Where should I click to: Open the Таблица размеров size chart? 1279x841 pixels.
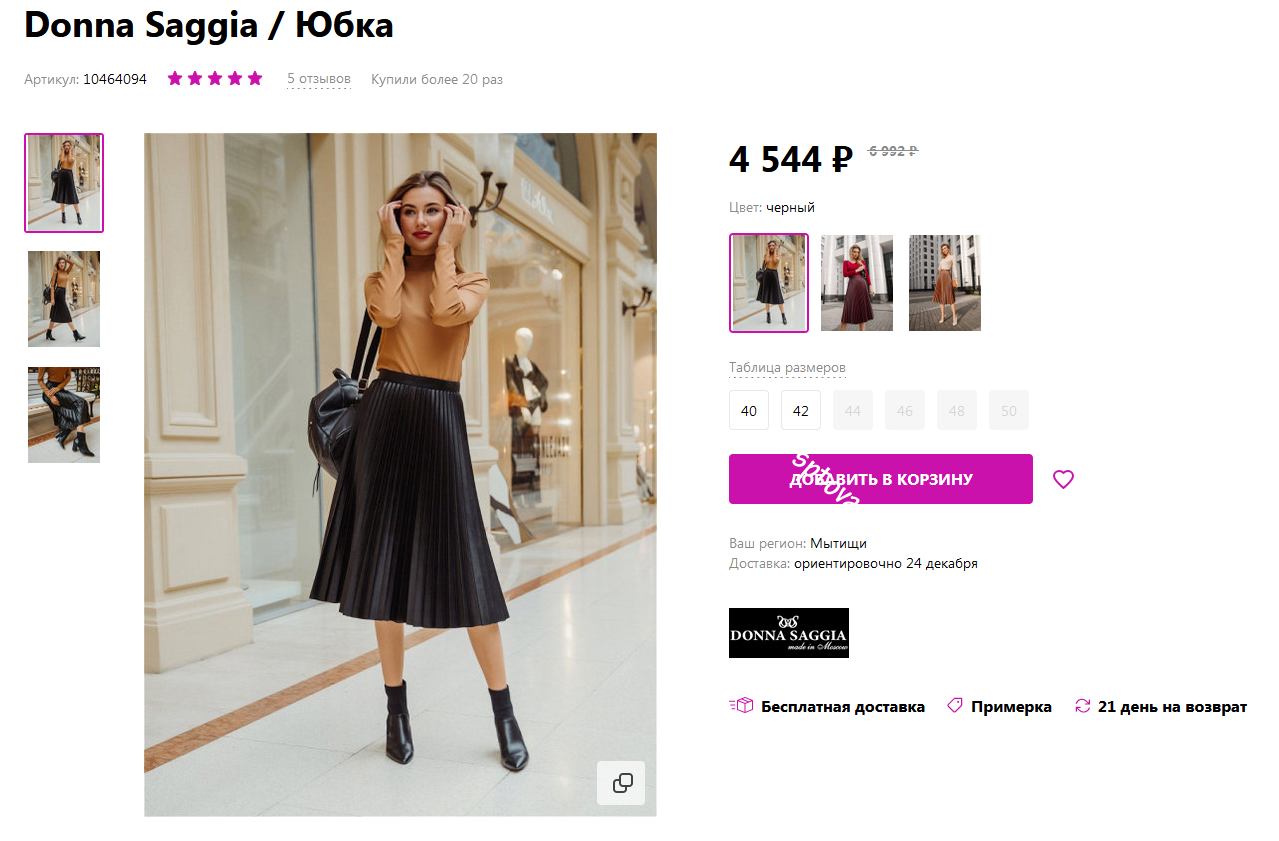pyautogui.click(x=787, y=368)
